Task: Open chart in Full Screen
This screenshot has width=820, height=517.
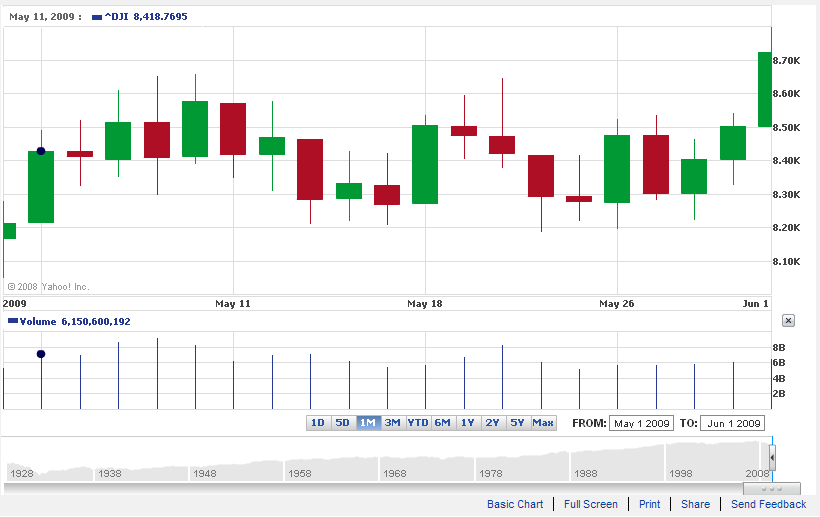Action: [x=591, y=504]
